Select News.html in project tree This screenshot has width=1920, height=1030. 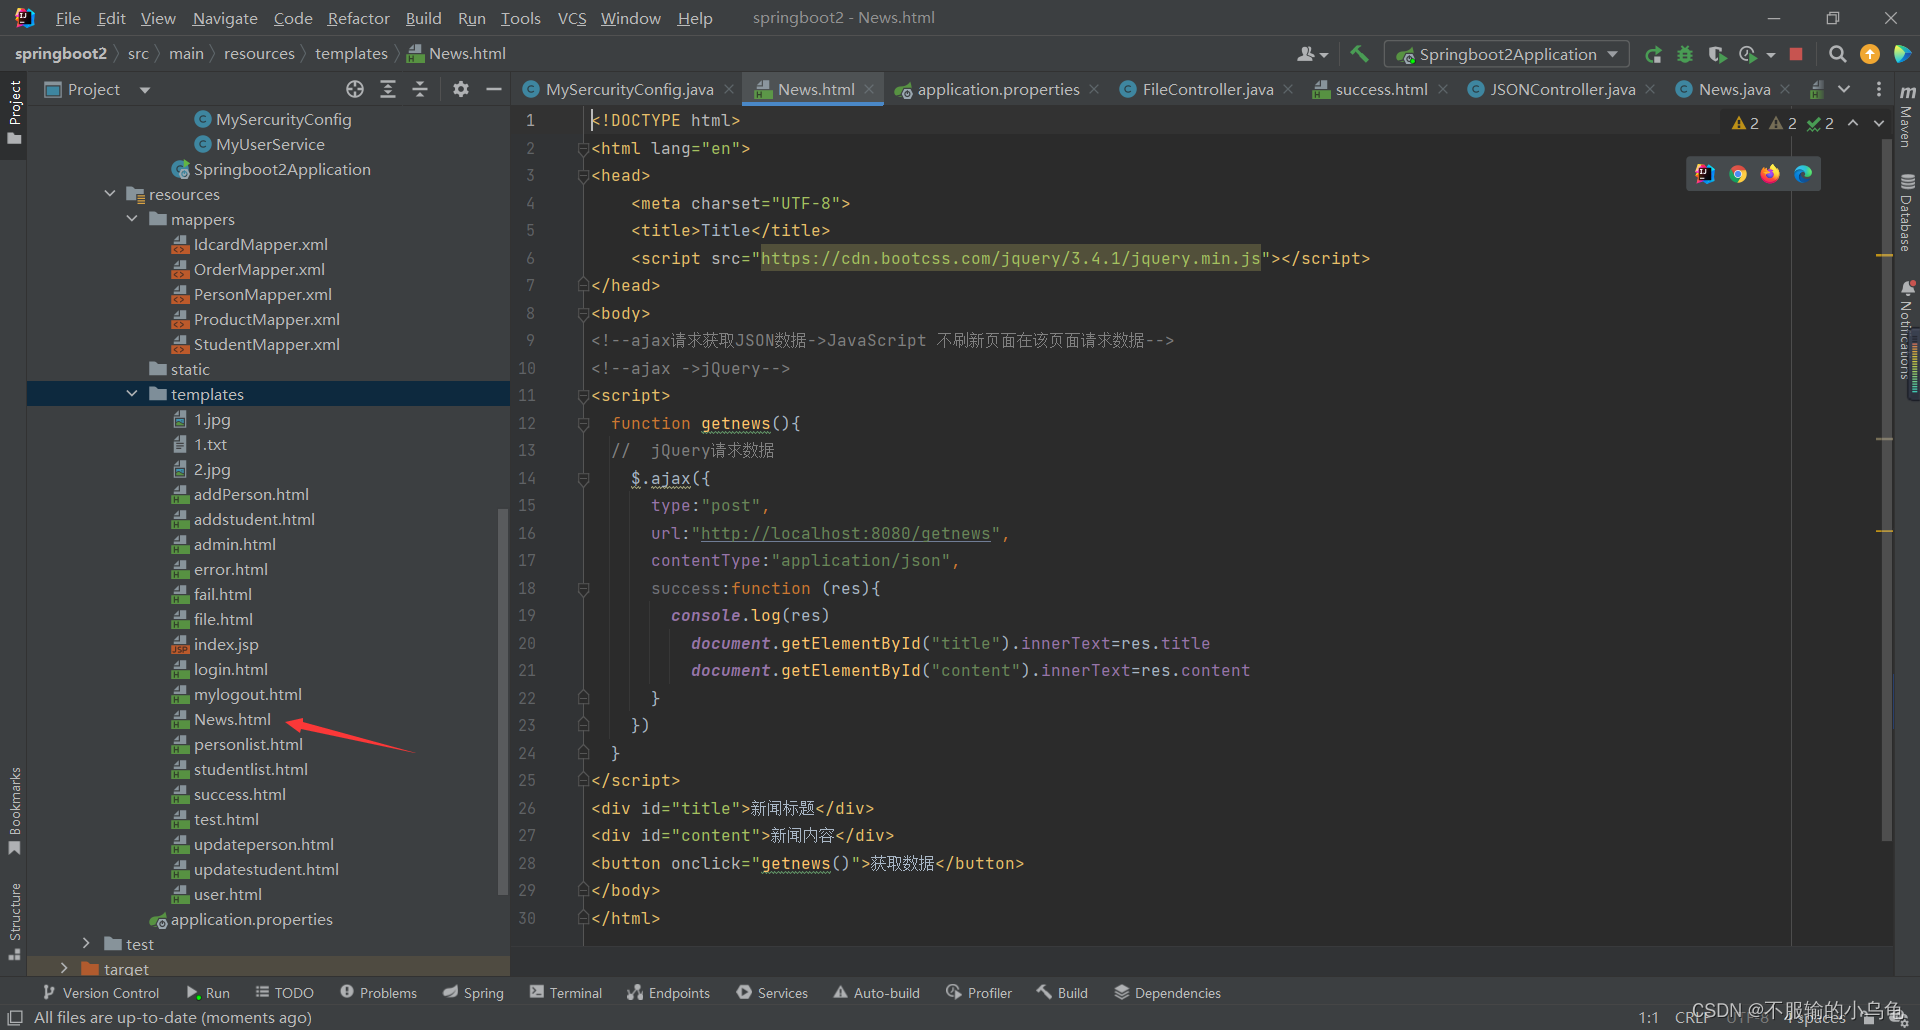[232, 719]
